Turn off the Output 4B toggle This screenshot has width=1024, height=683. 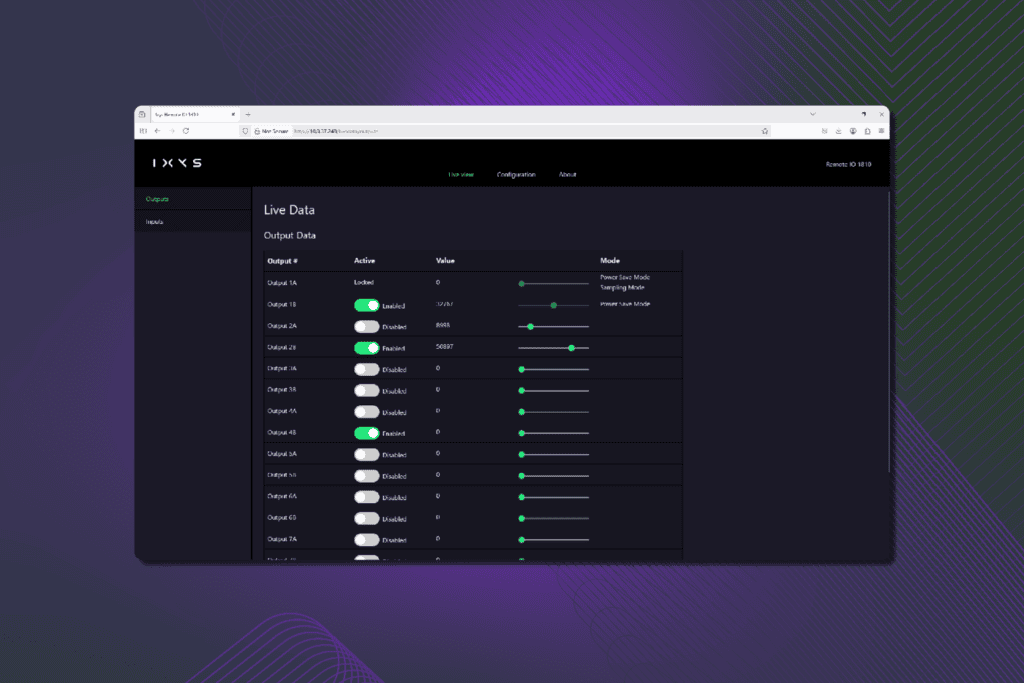(366, 433)
